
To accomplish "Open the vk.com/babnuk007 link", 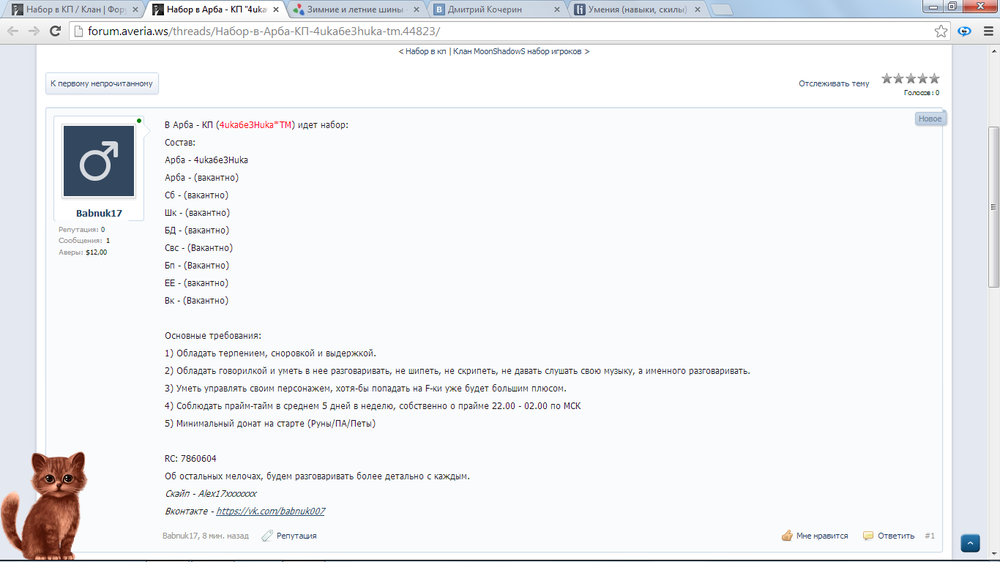I will point(270,511).
